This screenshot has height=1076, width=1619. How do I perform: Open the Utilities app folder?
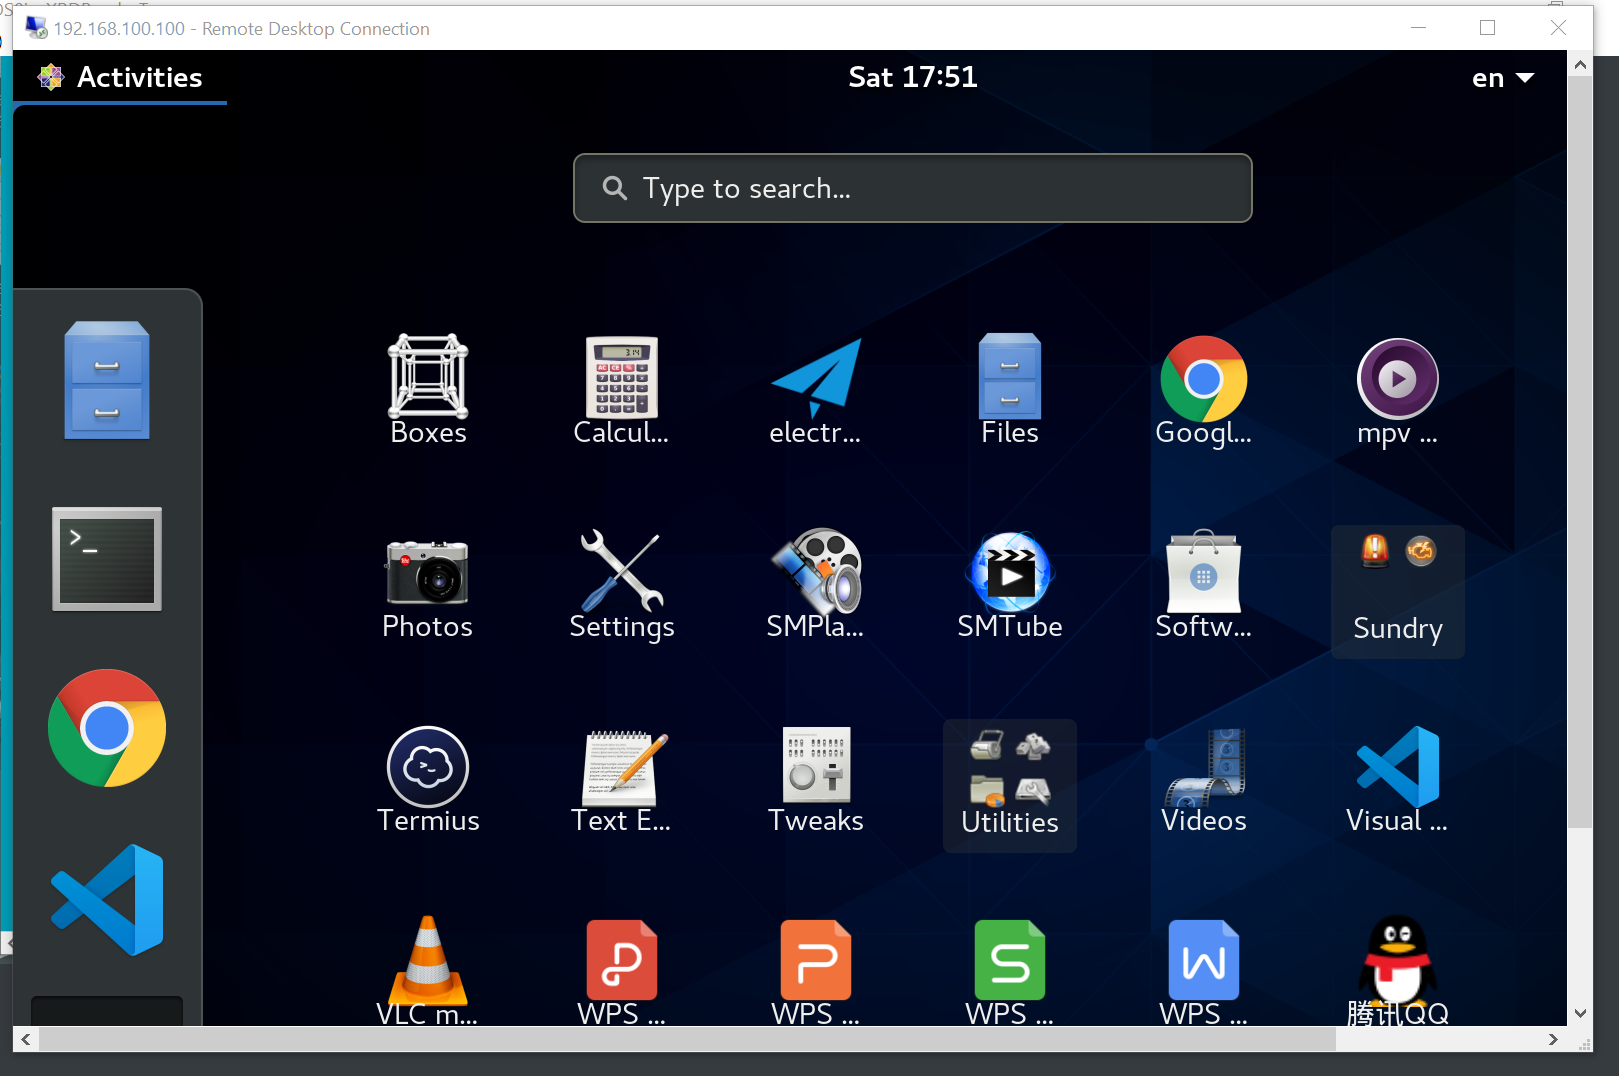[1009, 785]
